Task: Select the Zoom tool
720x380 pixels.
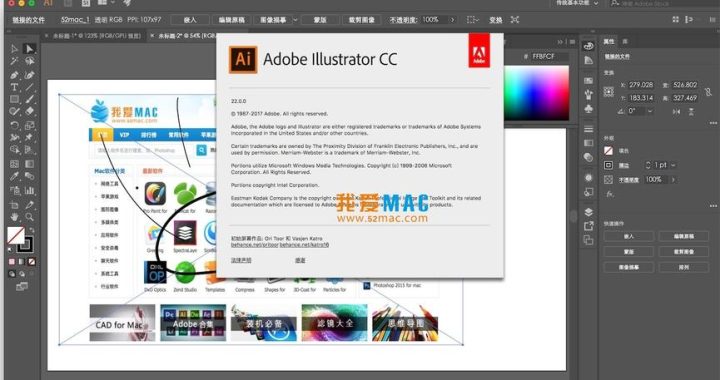Action: click(29, 217)
